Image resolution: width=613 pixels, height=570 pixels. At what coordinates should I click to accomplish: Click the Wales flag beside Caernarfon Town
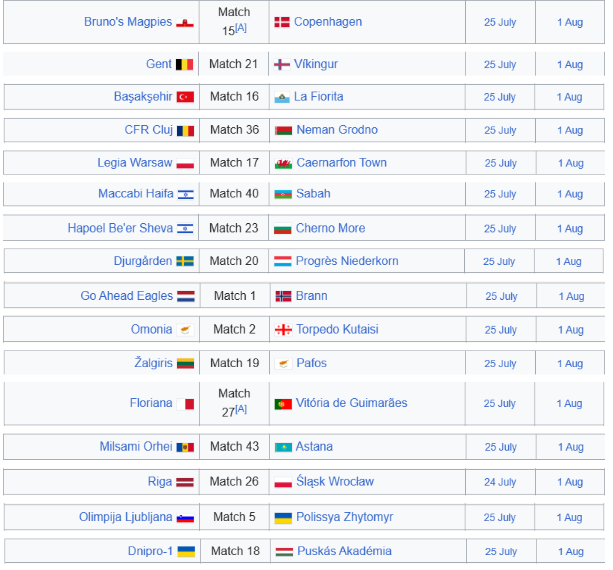pos(283,163)
